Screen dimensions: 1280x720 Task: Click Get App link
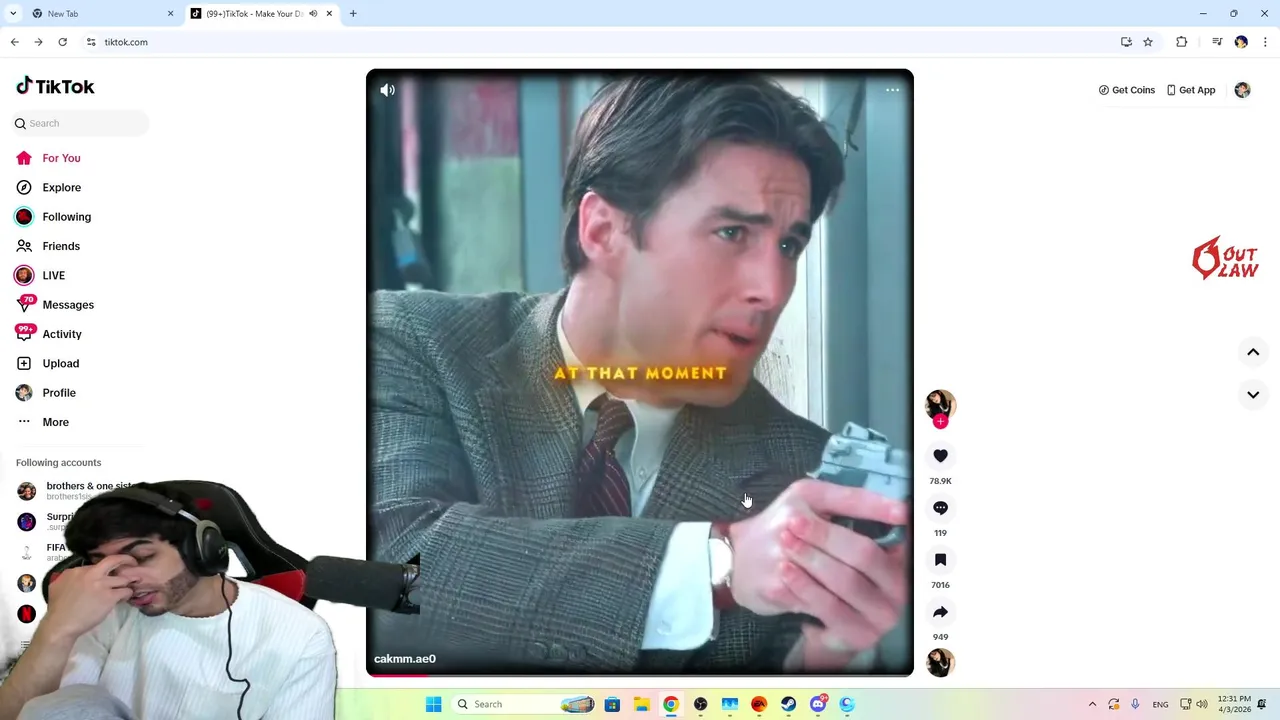1190,90
